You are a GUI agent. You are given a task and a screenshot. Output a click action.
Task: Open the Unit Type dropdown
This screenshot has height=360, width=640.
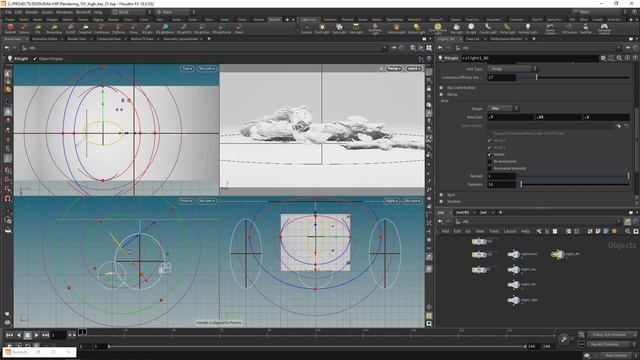pyautogui.click(x=512, y=69)
